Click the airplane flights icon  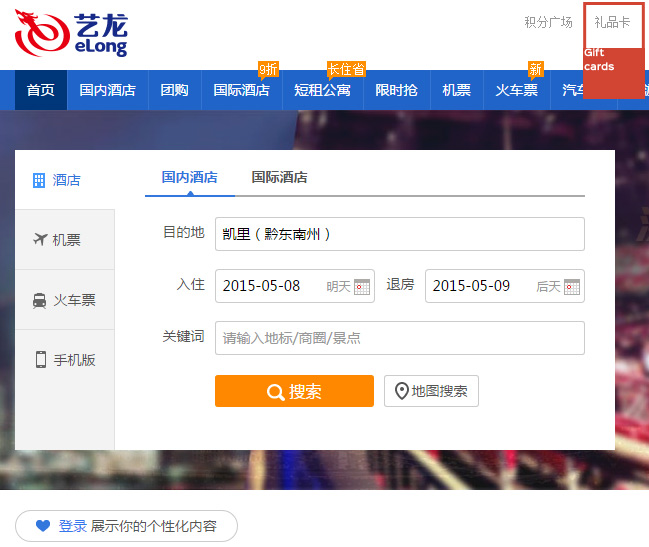click(x=40, y=240)
